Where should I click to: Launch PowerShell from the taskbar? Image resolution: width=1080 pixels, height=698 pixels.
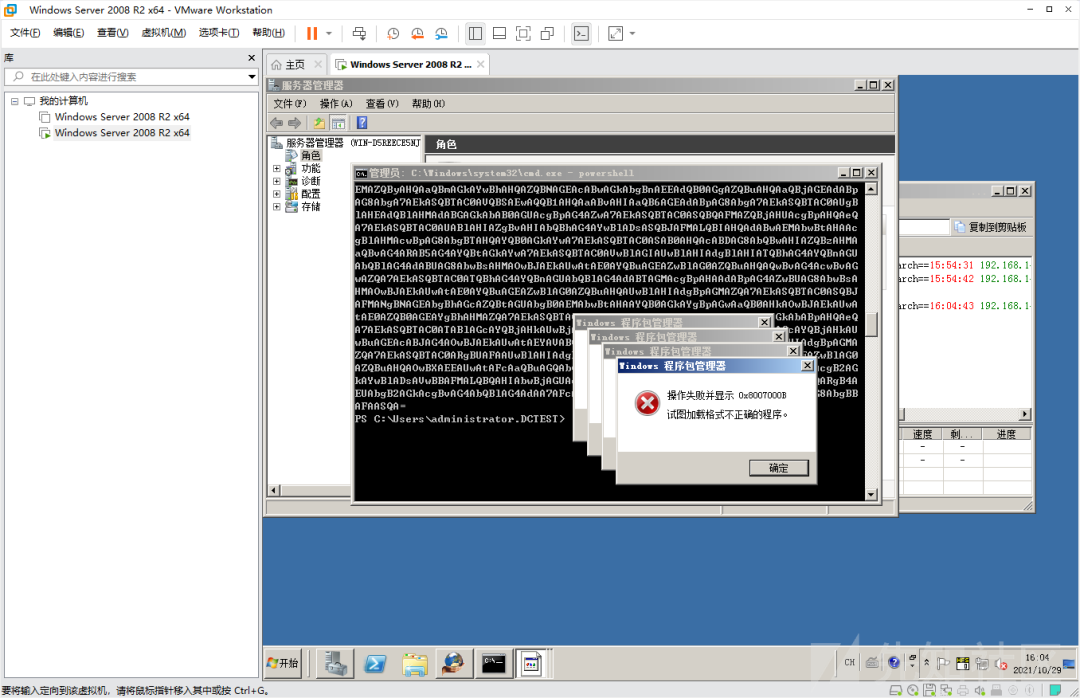pos(375,663)
